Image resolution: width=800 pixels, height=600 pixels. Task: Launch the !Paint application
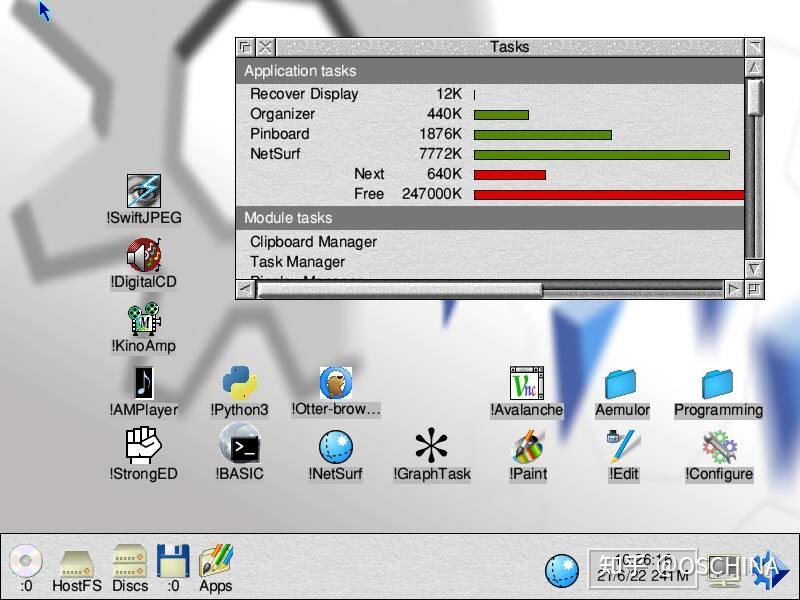527,448
